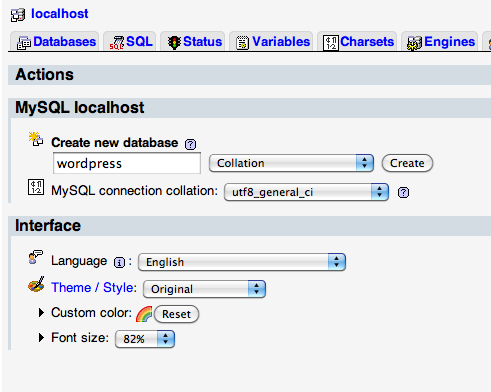Click the MySQL connection collation icon

click(x=36, y=187)
